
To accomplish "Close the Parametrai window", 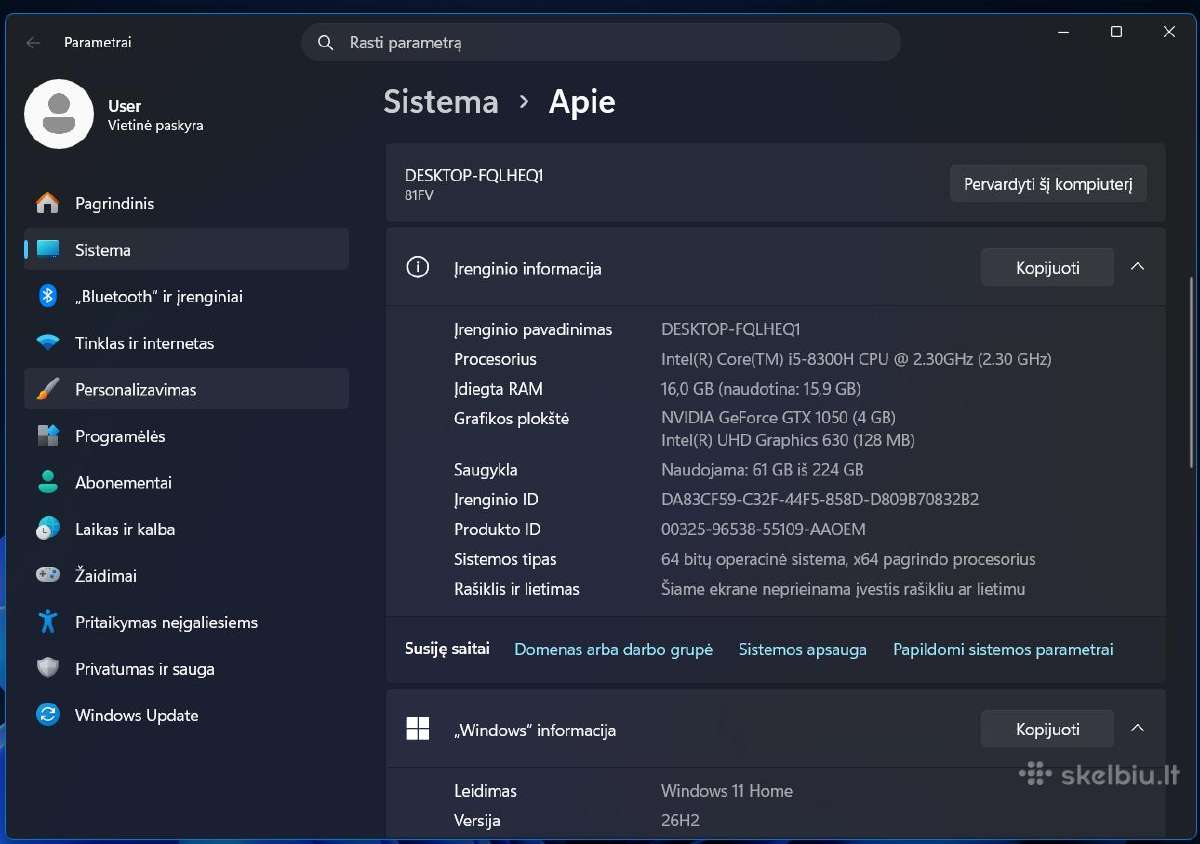I will click(1169, 32).
